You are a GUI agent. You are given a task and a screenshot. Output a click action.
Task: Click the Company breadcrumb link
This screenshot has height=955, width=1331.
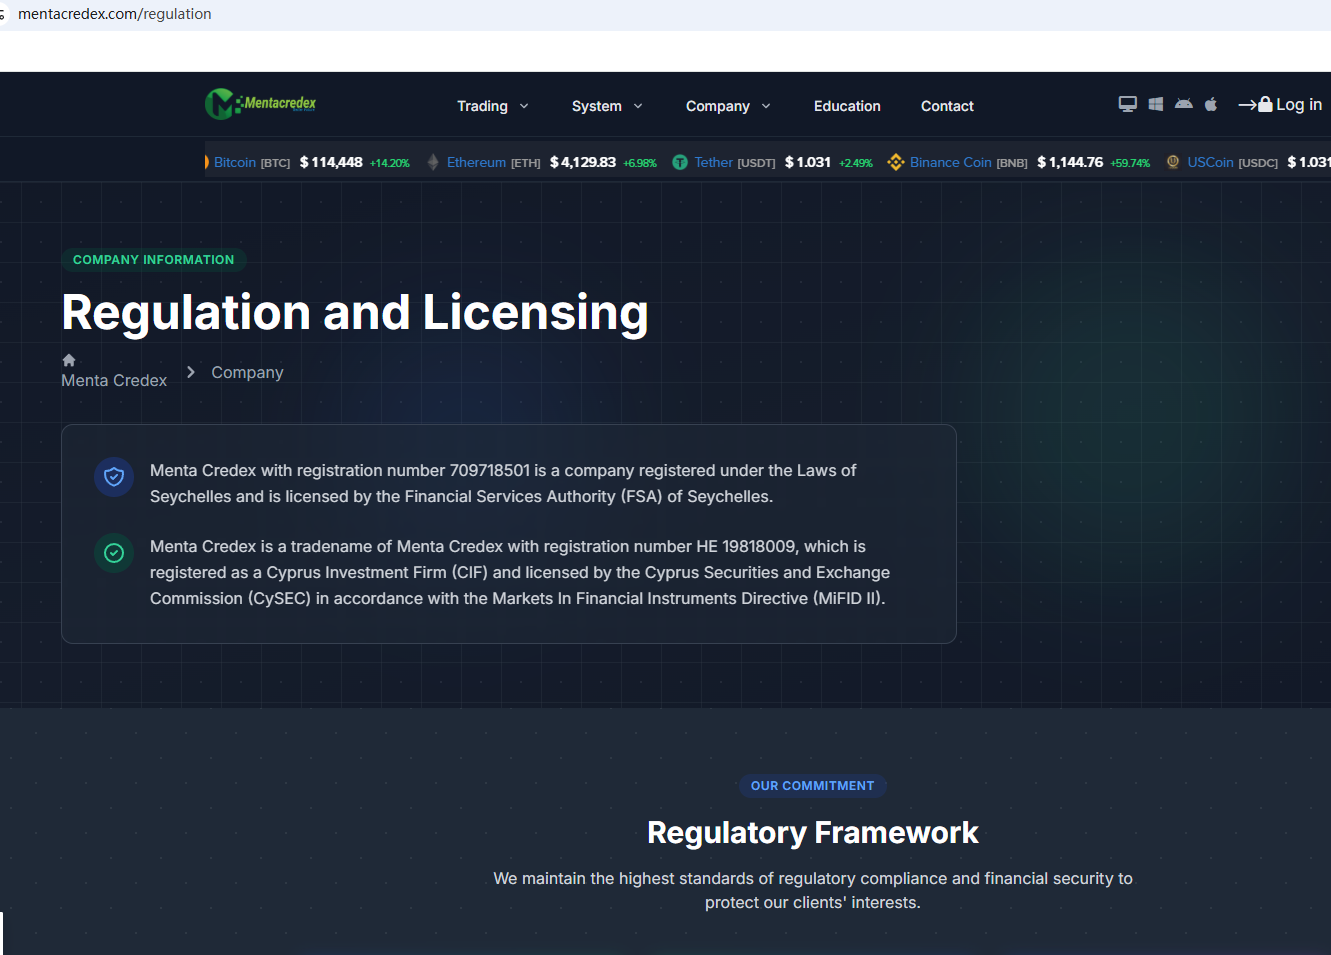coord(247,372)
